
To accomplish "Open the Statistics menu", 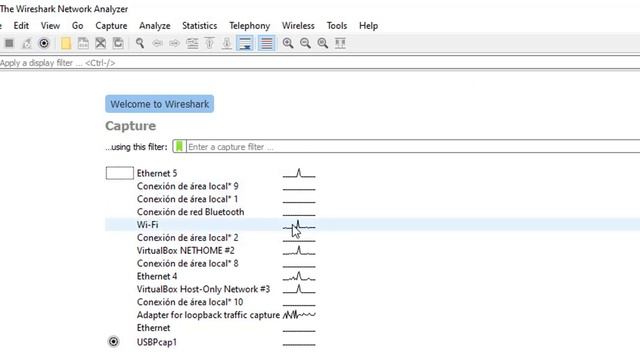I will coord(200,26).
